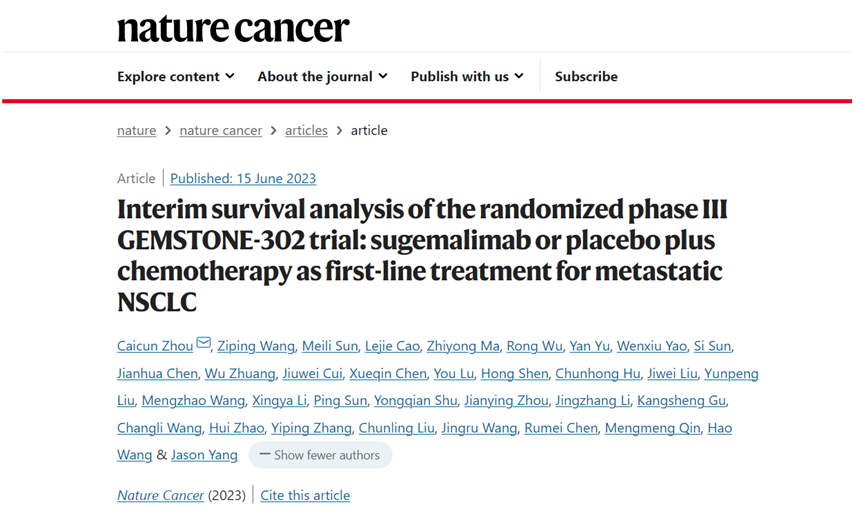Open author Jianhua Chen's link
Image resolution: width=856 pixels, height=527 pixels.
point(157,373)
